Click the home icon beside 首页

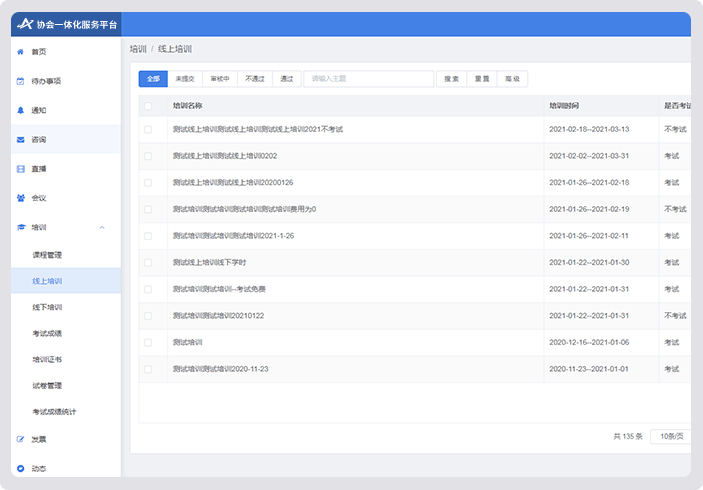pyautogui.click(x=20, y=51)
